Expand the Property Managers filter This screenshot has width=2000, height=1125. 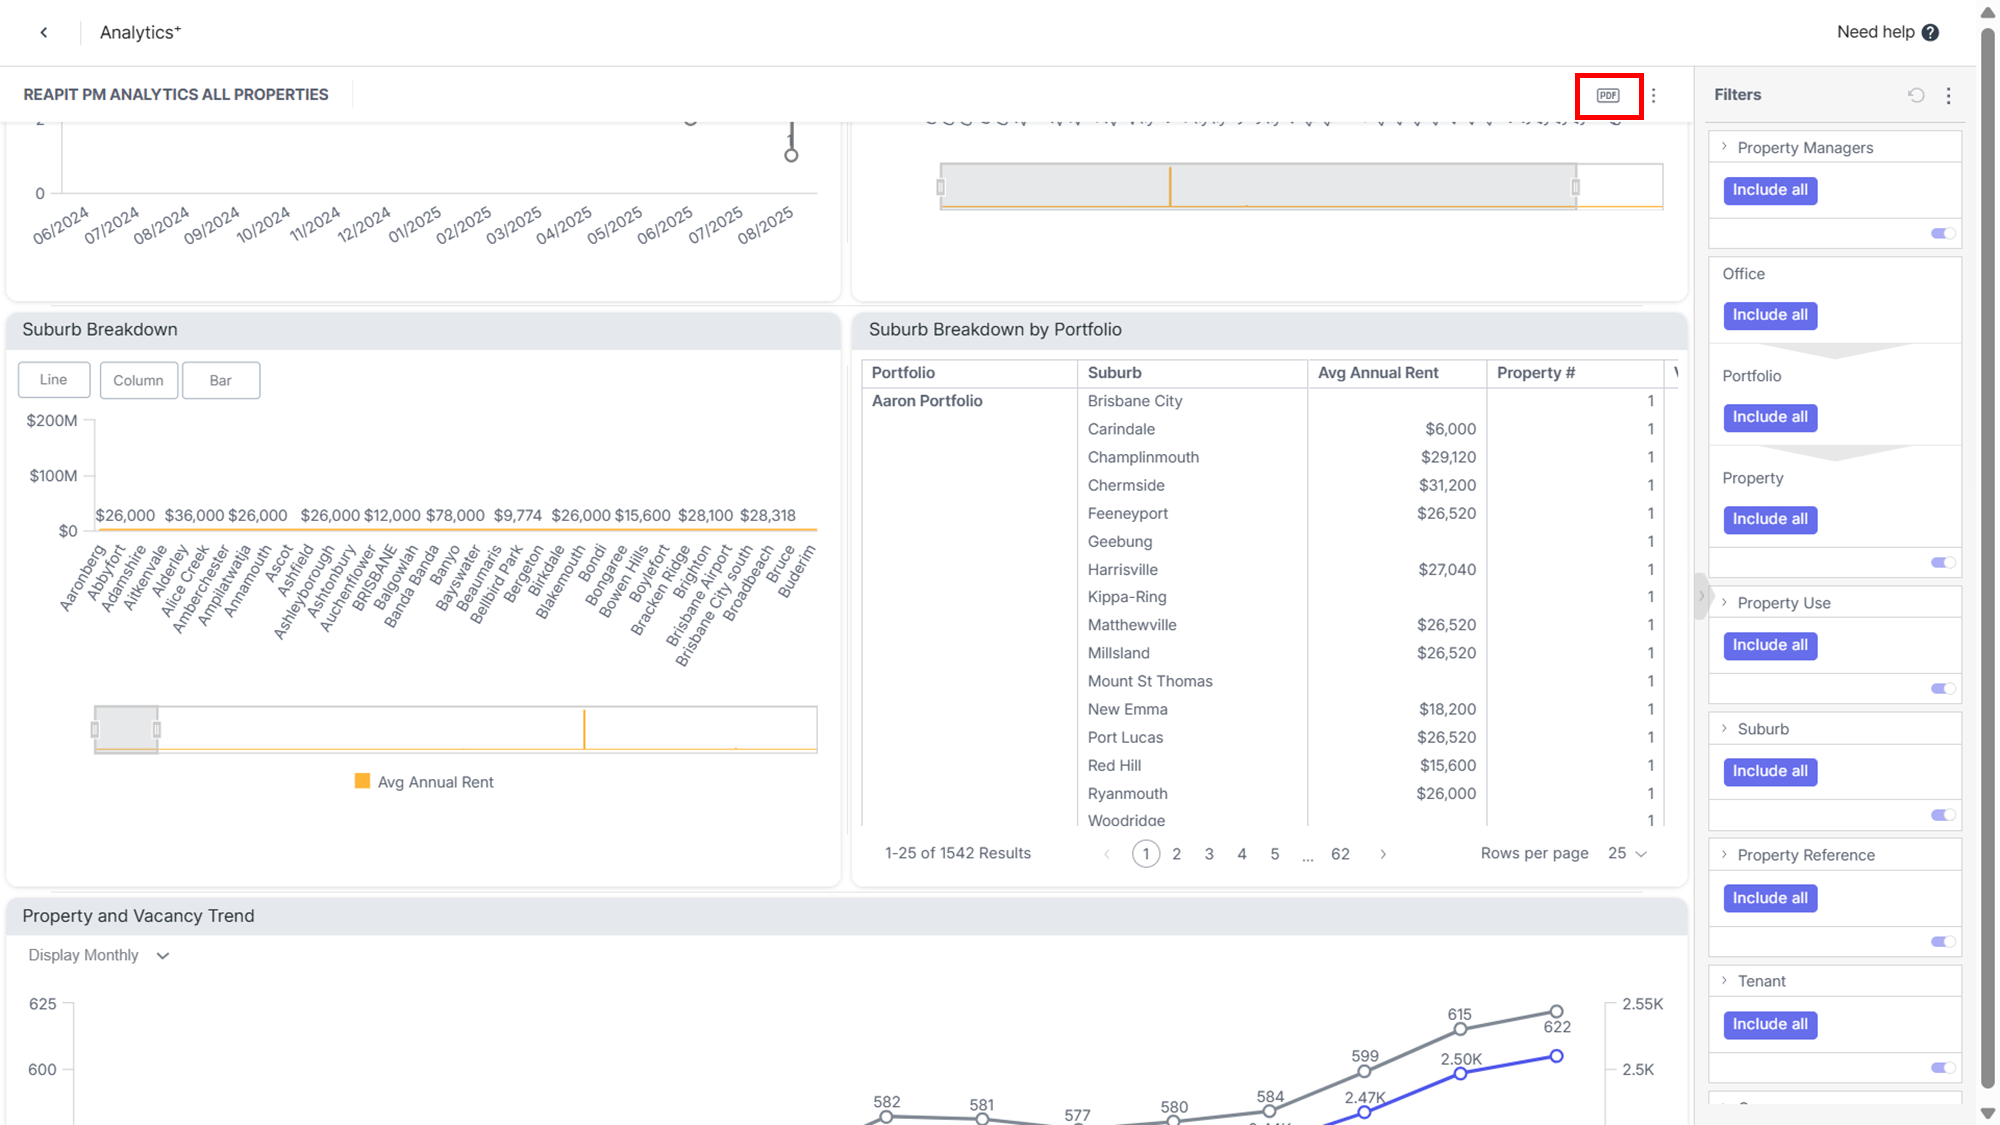click(1724, 147)
